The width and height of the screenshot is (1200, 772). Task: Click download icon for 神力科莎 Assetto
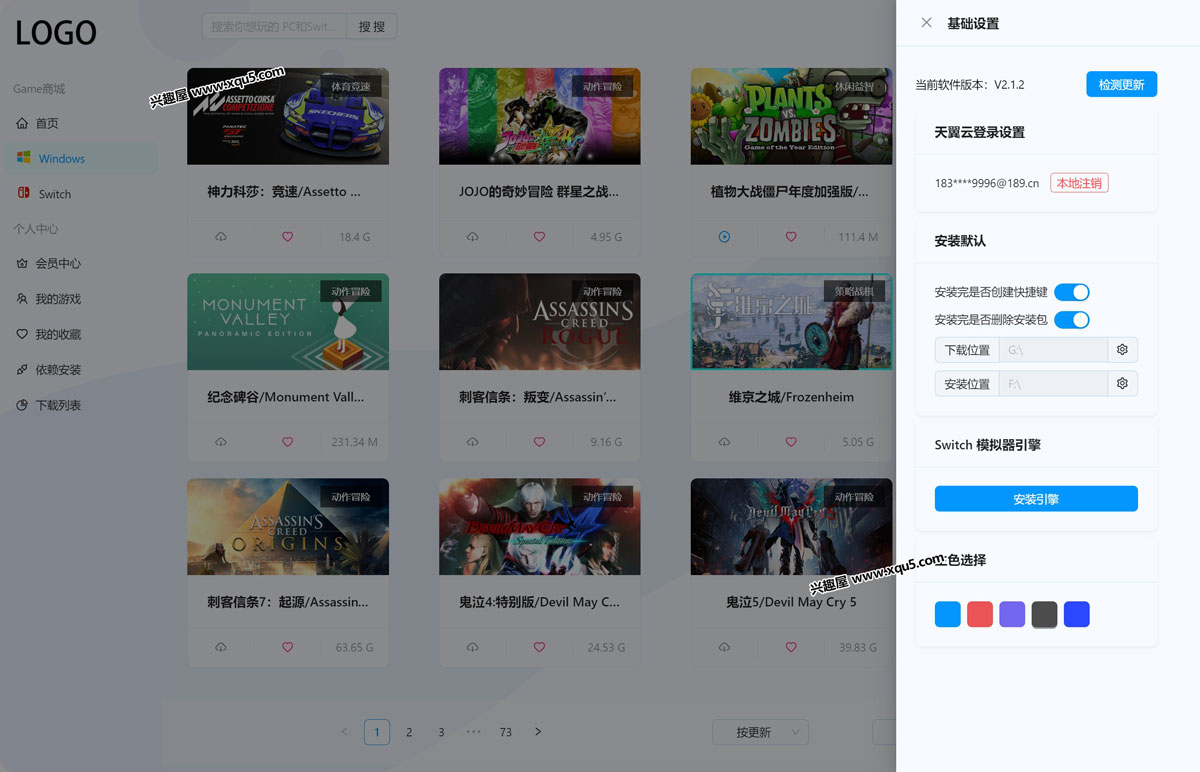click(x=221, y=237)
